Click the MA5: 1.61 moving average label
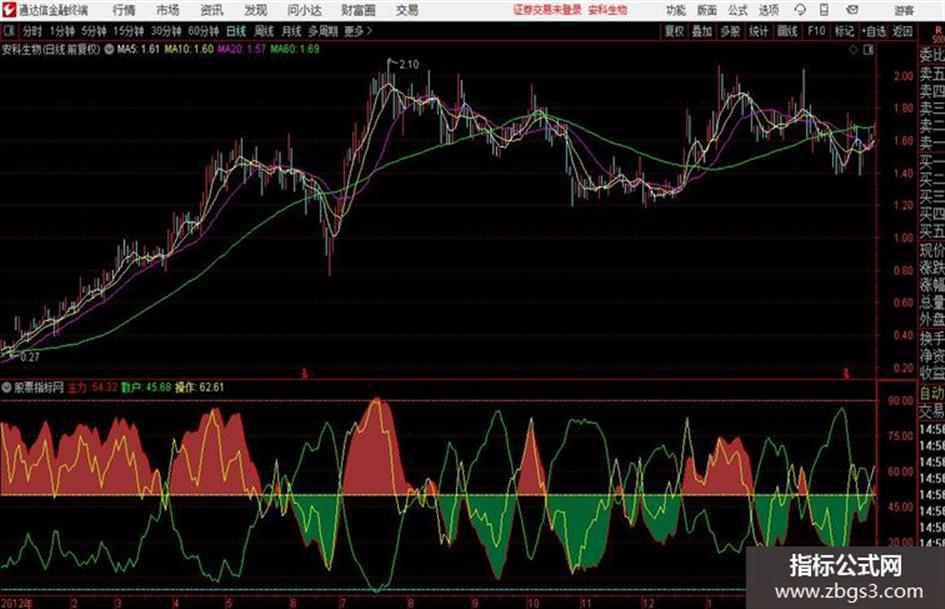This screenshot has width=945, height=609. click(x=138, y=49)
